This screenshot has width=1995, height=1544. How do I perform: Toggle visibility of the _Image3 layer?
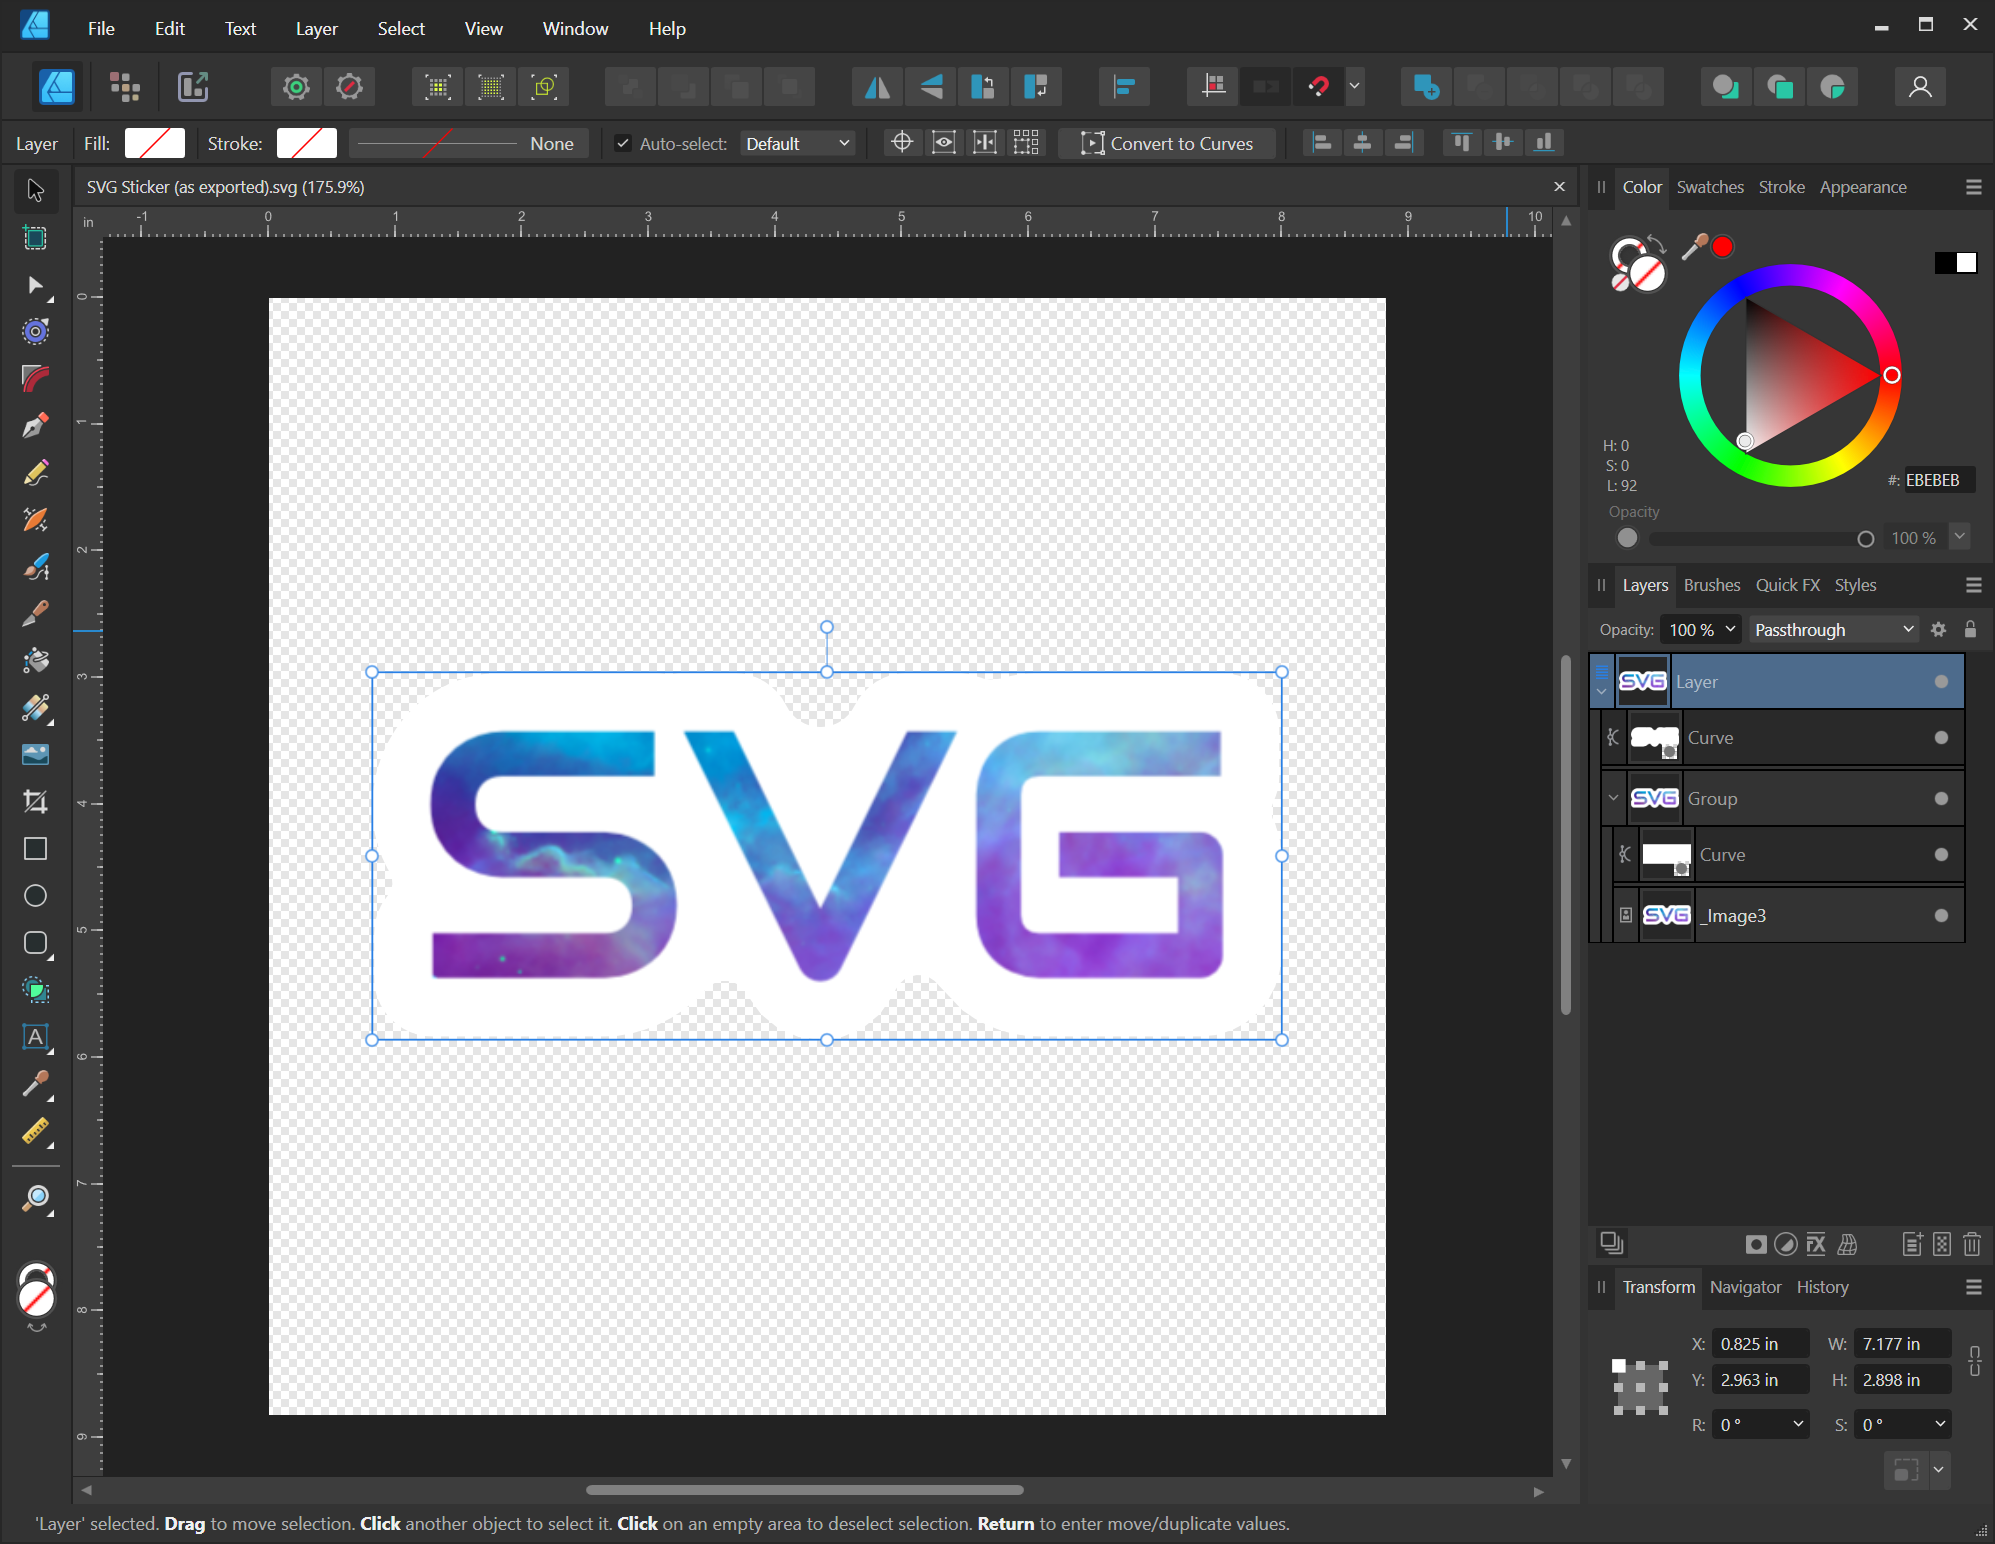click(x=1940, y=915)
